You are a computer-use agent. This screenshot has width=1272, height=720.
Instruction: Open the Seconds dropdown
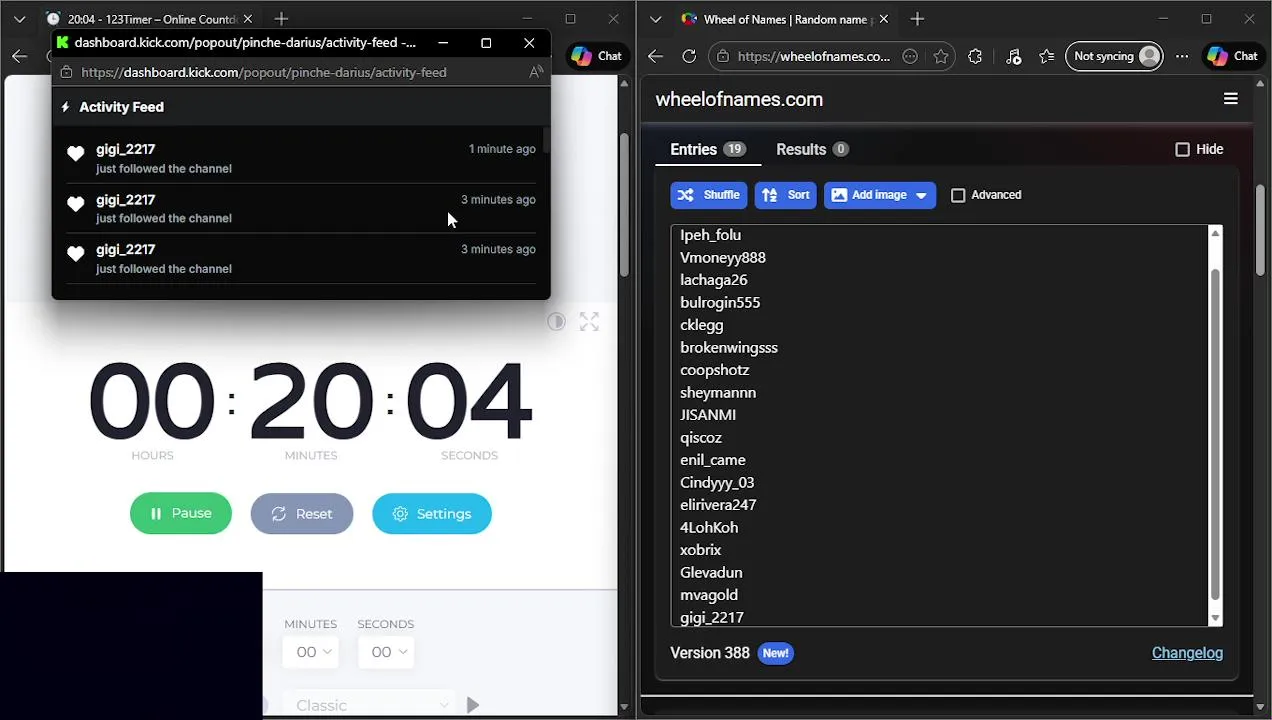[x=385, y=652]
